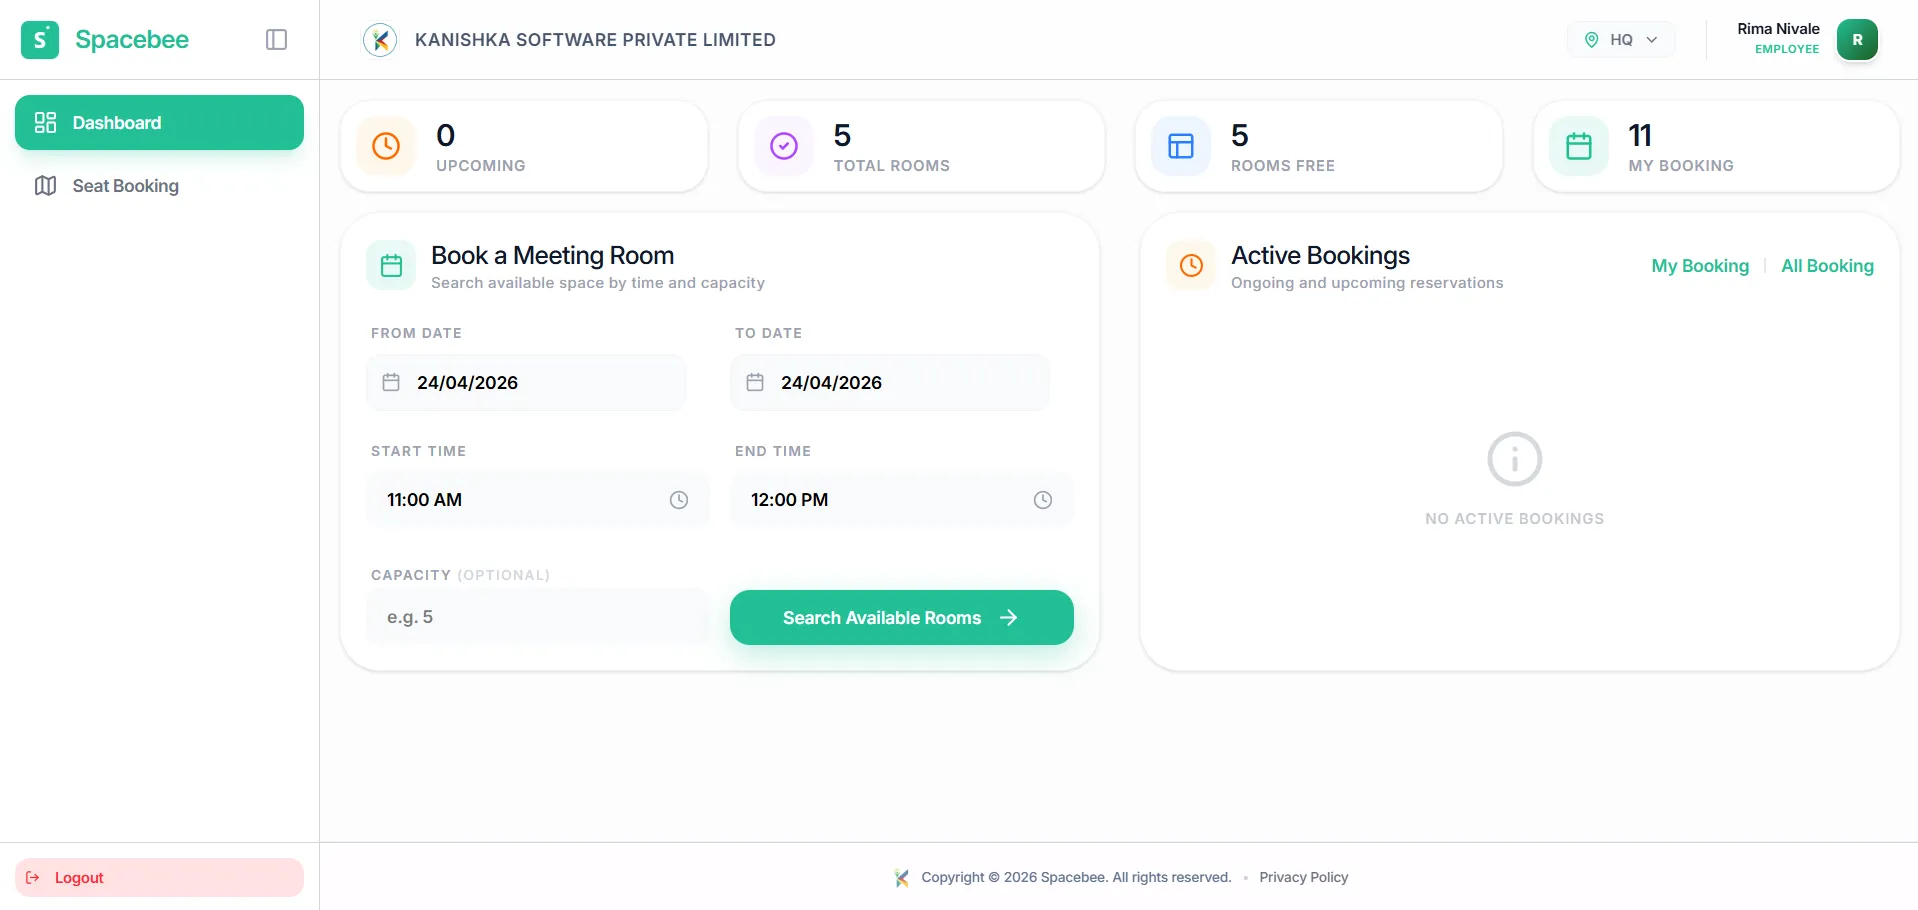Click the Rima Nivale user name

click(x=1778, y=29)
